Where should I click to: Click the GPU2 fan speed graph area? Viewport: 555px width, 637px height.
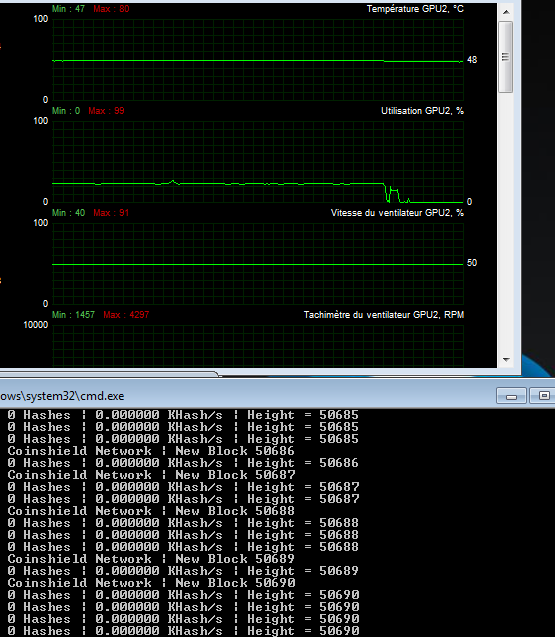258,264
